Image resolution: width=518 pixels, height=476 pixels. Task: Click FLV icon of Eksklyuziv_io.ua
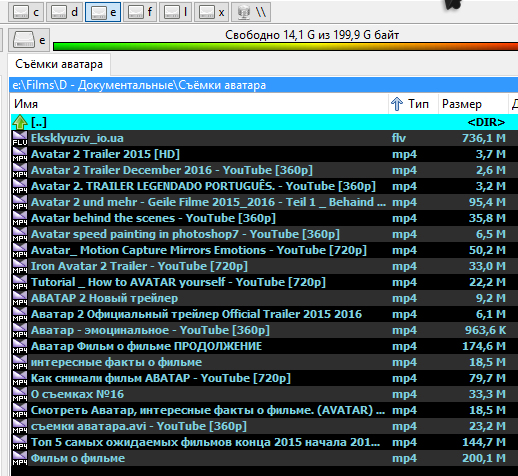(x=20, y=138)
